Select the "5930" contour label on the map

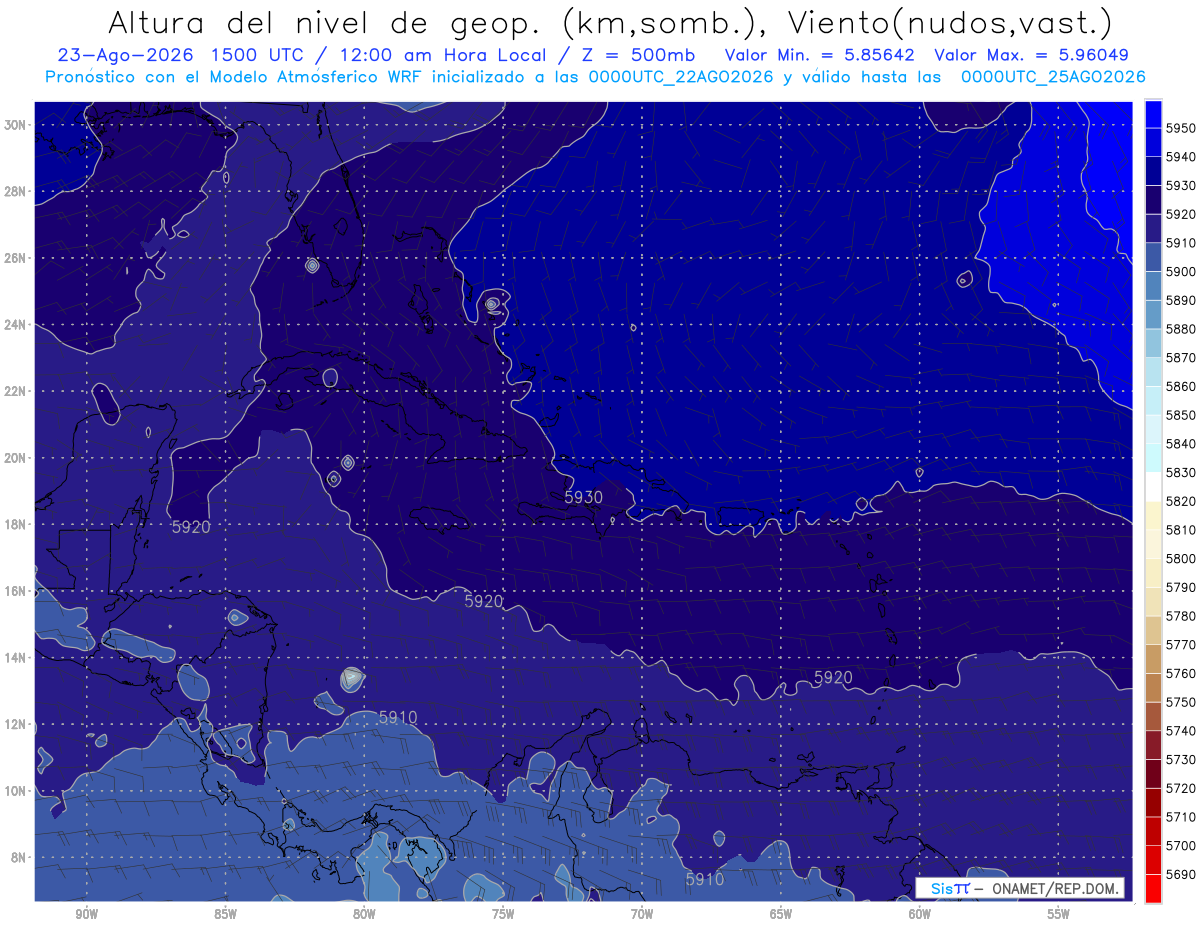pos(583,497)
